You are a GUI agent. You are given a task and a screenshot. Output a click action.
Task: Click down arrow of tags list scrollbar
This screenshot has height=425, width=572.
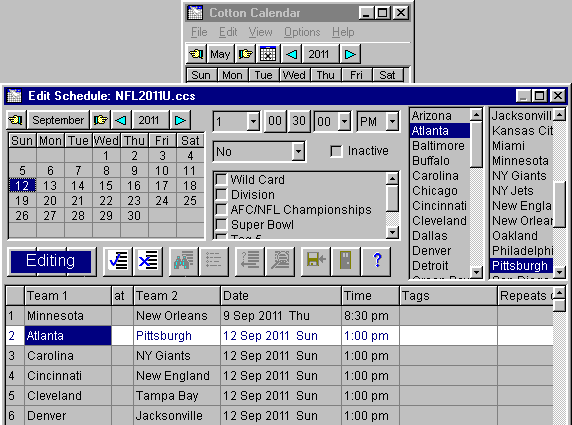pos(392,232)
